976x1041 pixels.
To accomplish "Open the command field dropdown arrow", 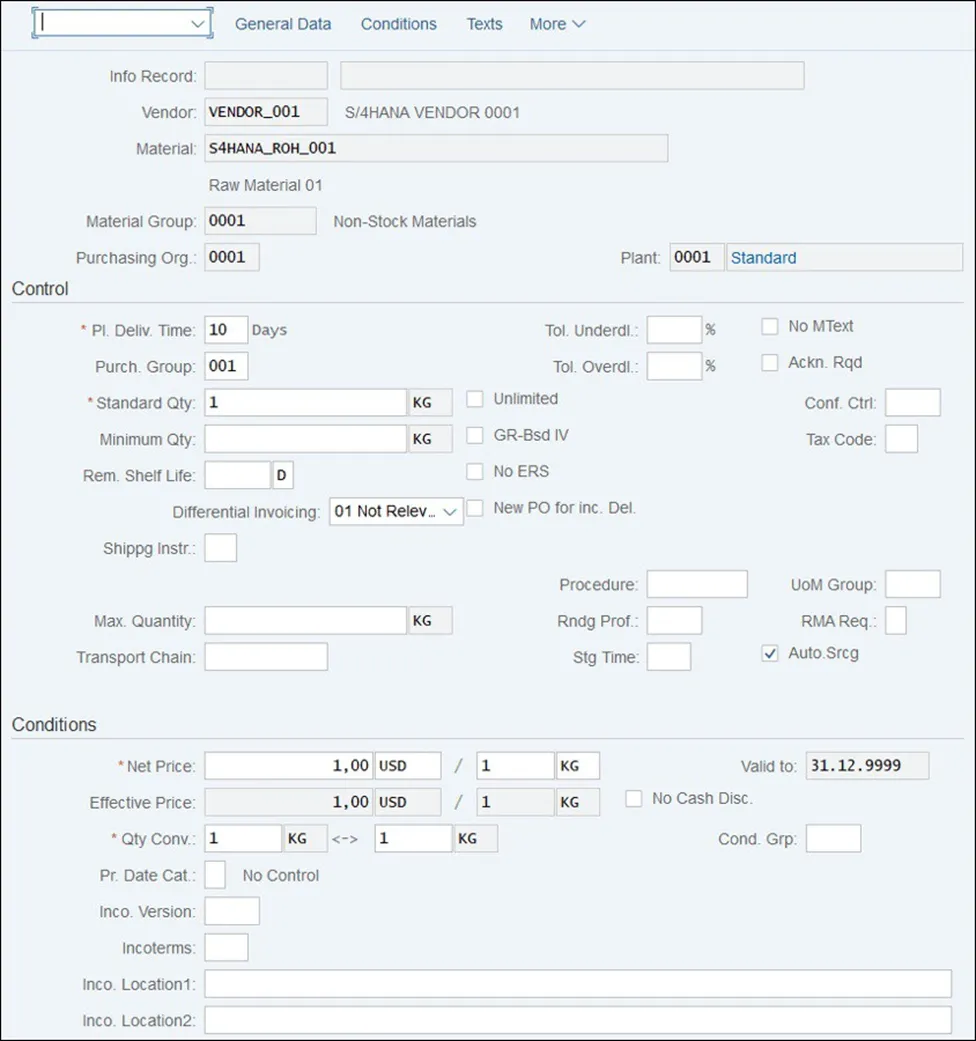I will coord(197,23).
